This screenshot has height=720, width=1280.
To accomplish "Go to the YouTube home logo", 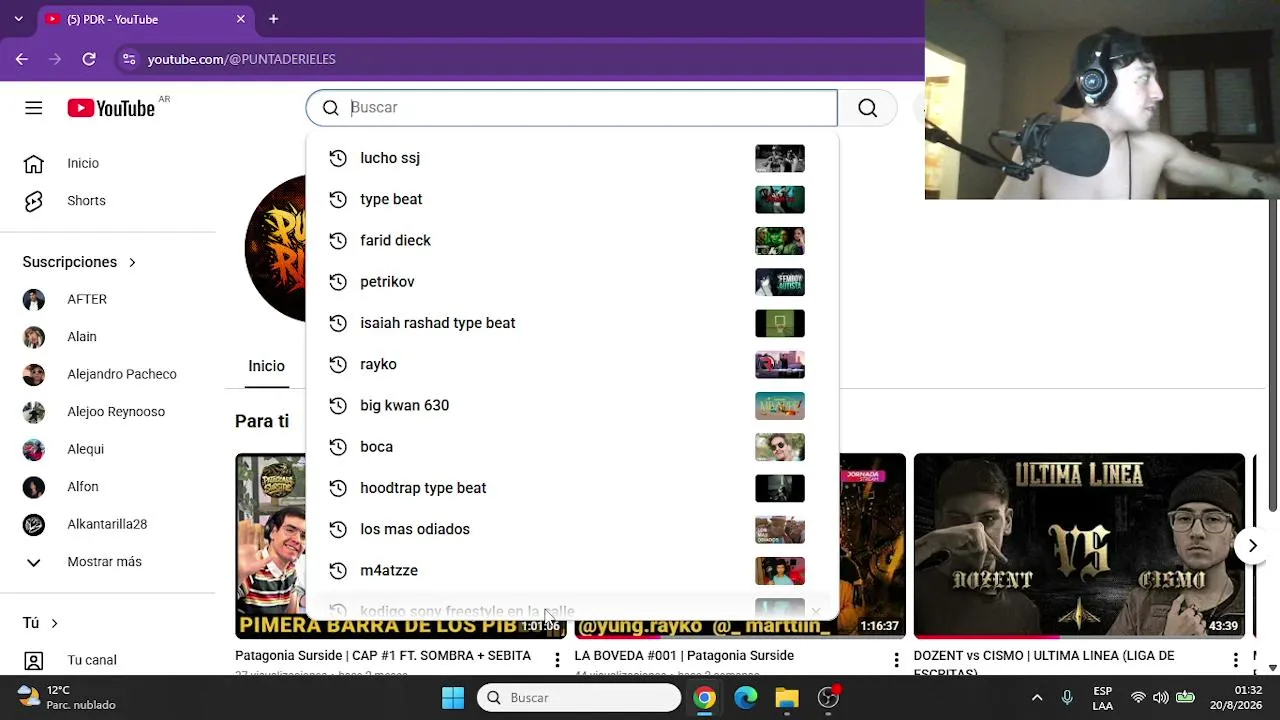I will 111,108.
